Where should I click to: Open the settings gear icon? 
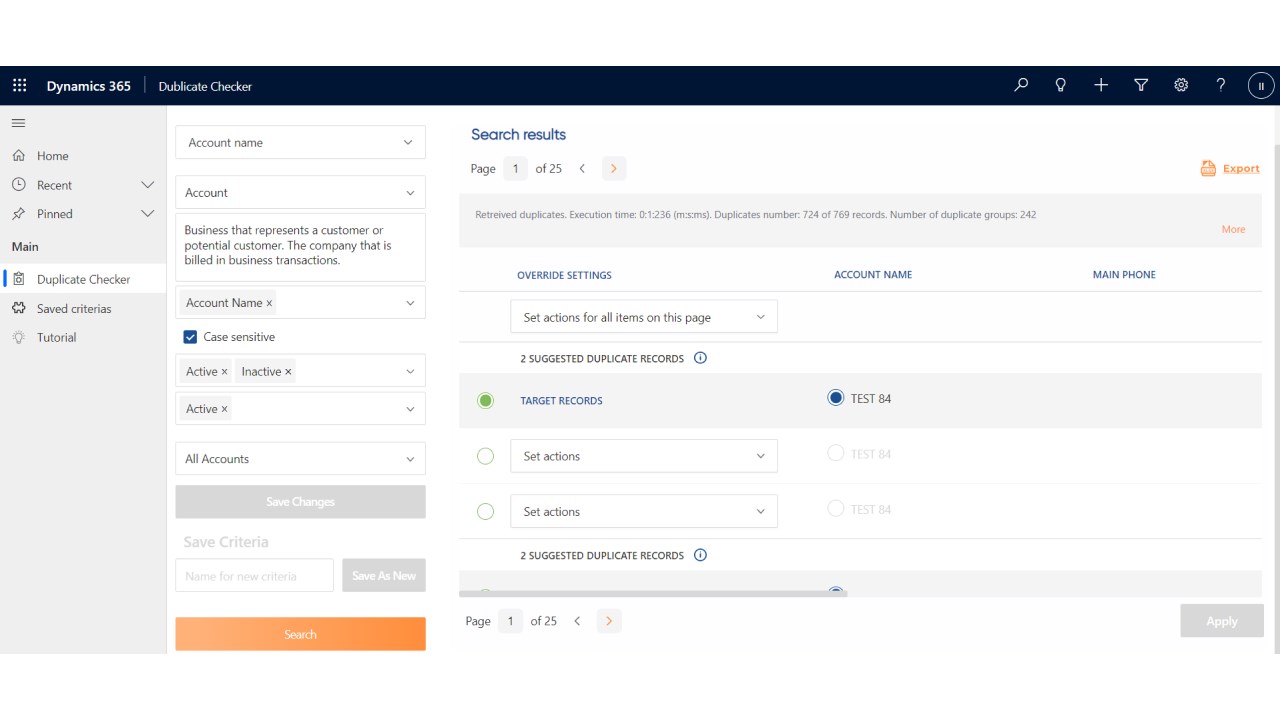(1181, 85)
